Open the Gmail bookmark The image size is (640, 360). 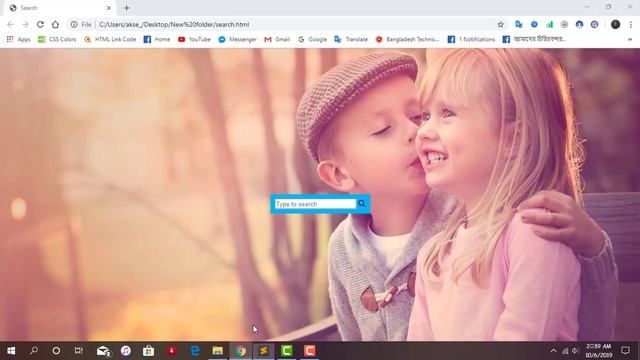pos(277,39)
